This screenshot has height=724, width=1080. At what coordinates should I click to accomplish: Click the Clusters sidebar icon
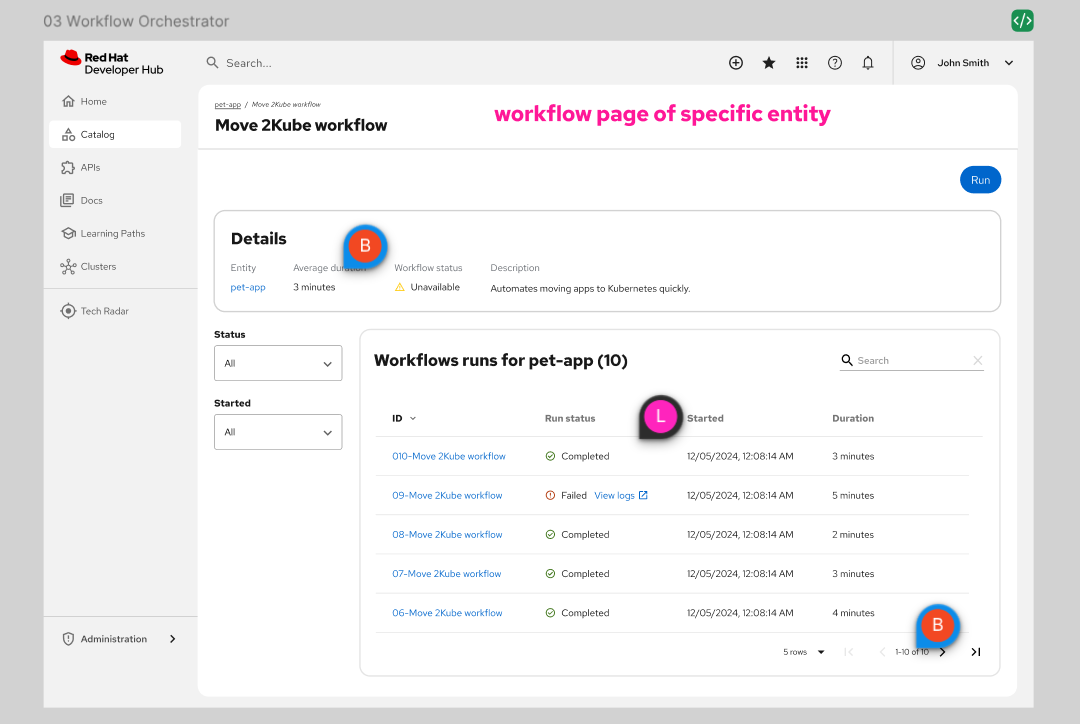click(x=68, y=267)
